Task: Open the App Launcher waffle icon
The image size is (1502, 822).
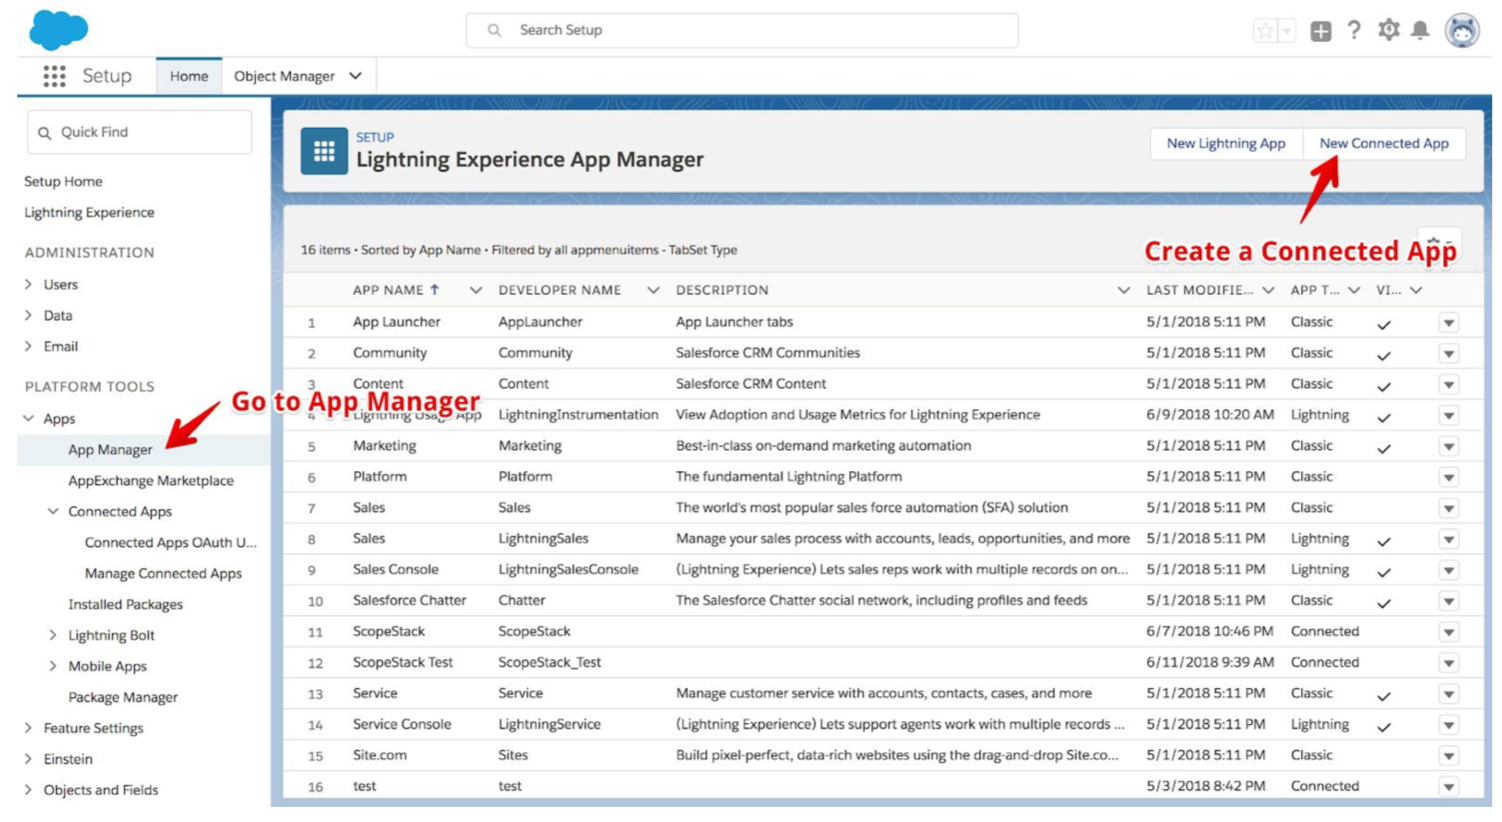Action: point(54,76)
